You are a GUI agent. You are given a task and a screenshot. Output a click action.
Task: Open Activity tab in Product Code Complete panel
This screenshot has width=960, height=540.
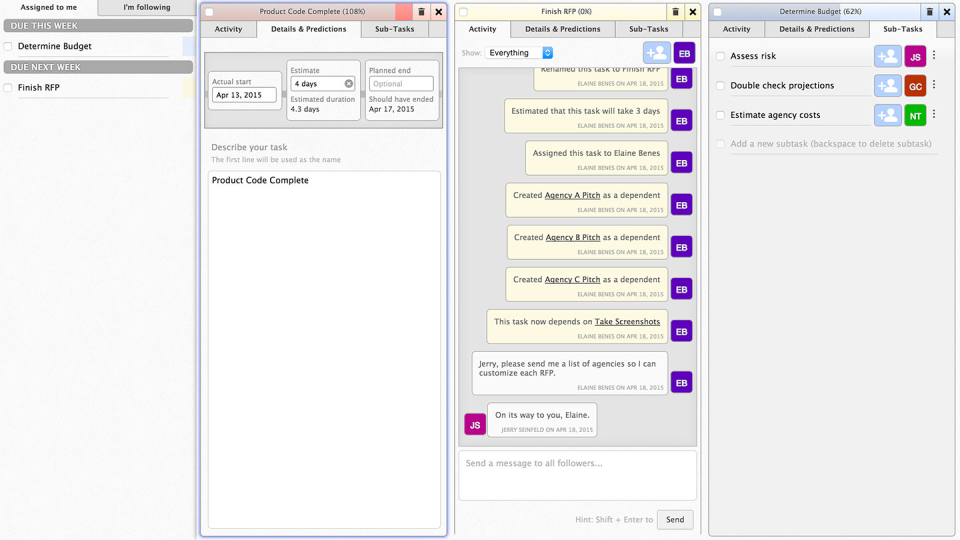coord(228,29)
